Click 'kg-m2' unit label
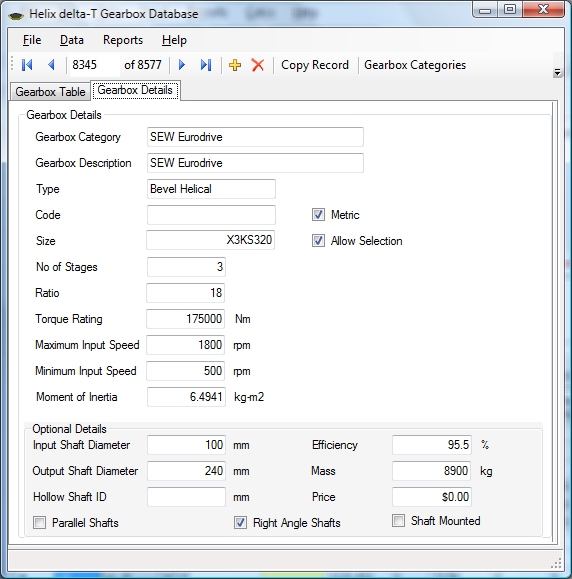 click(249, 397)
